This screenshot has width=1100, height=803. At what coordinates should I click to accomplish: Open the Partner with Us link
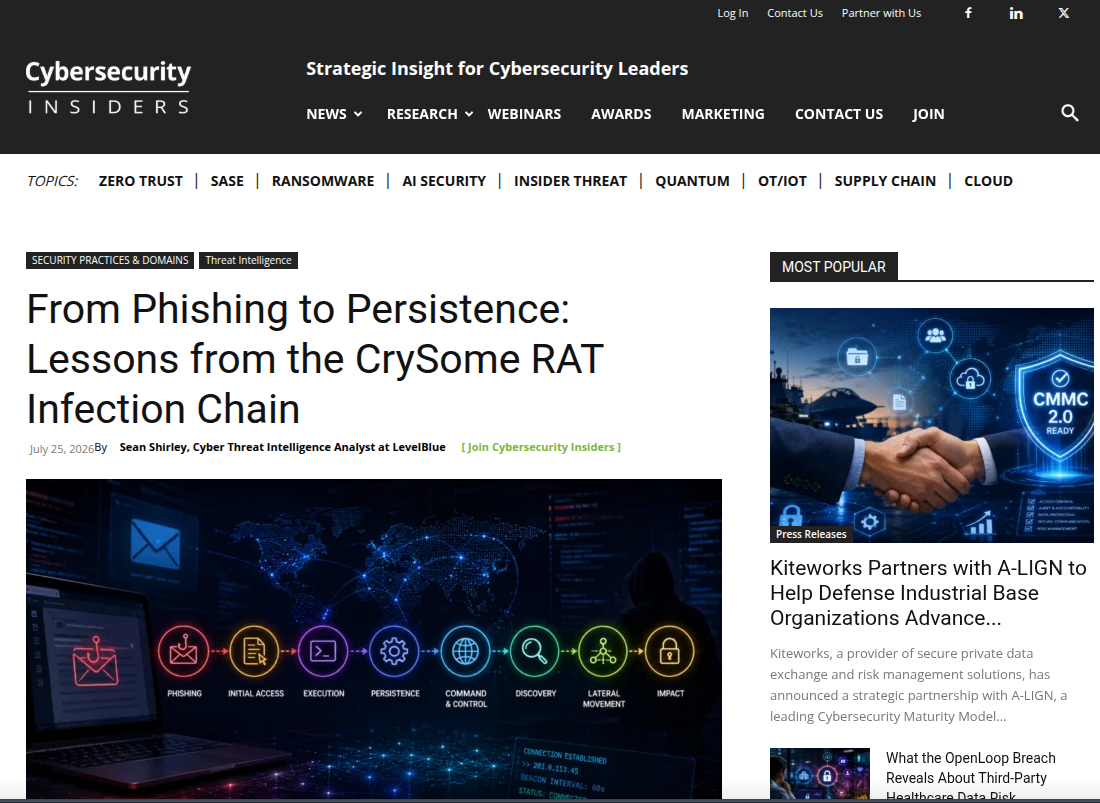pyautogui.click(x=881, y=13)
